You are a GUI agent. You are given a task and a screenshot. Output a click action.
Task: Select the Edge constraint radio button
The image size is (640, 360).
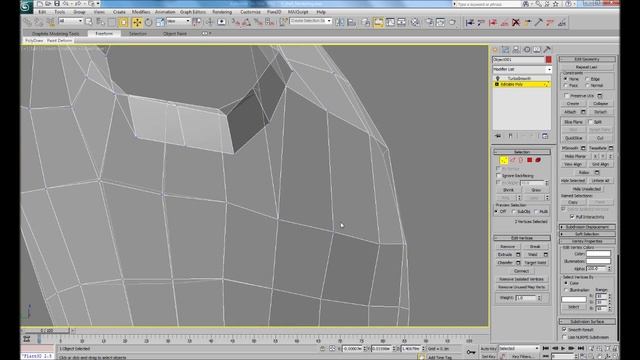pos(587,79)
